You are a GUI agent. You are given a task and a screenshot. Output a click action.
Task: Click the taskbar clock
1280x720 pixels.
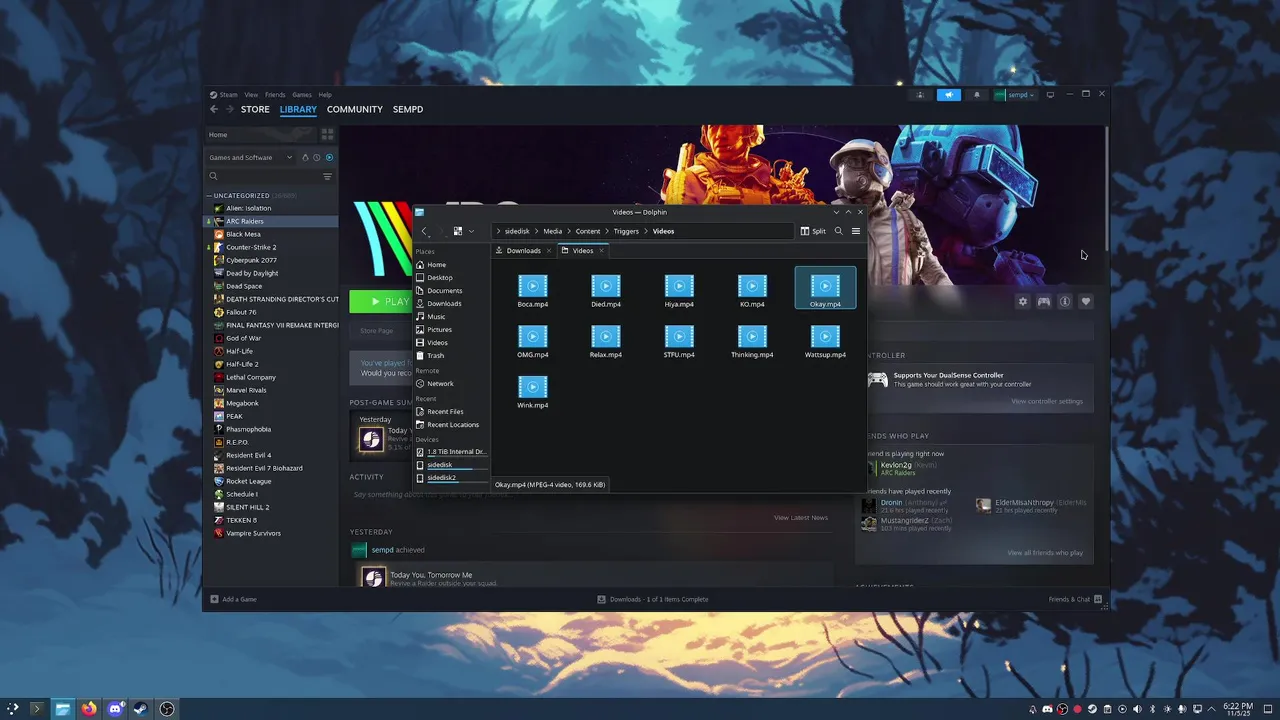coord(1238,709)
